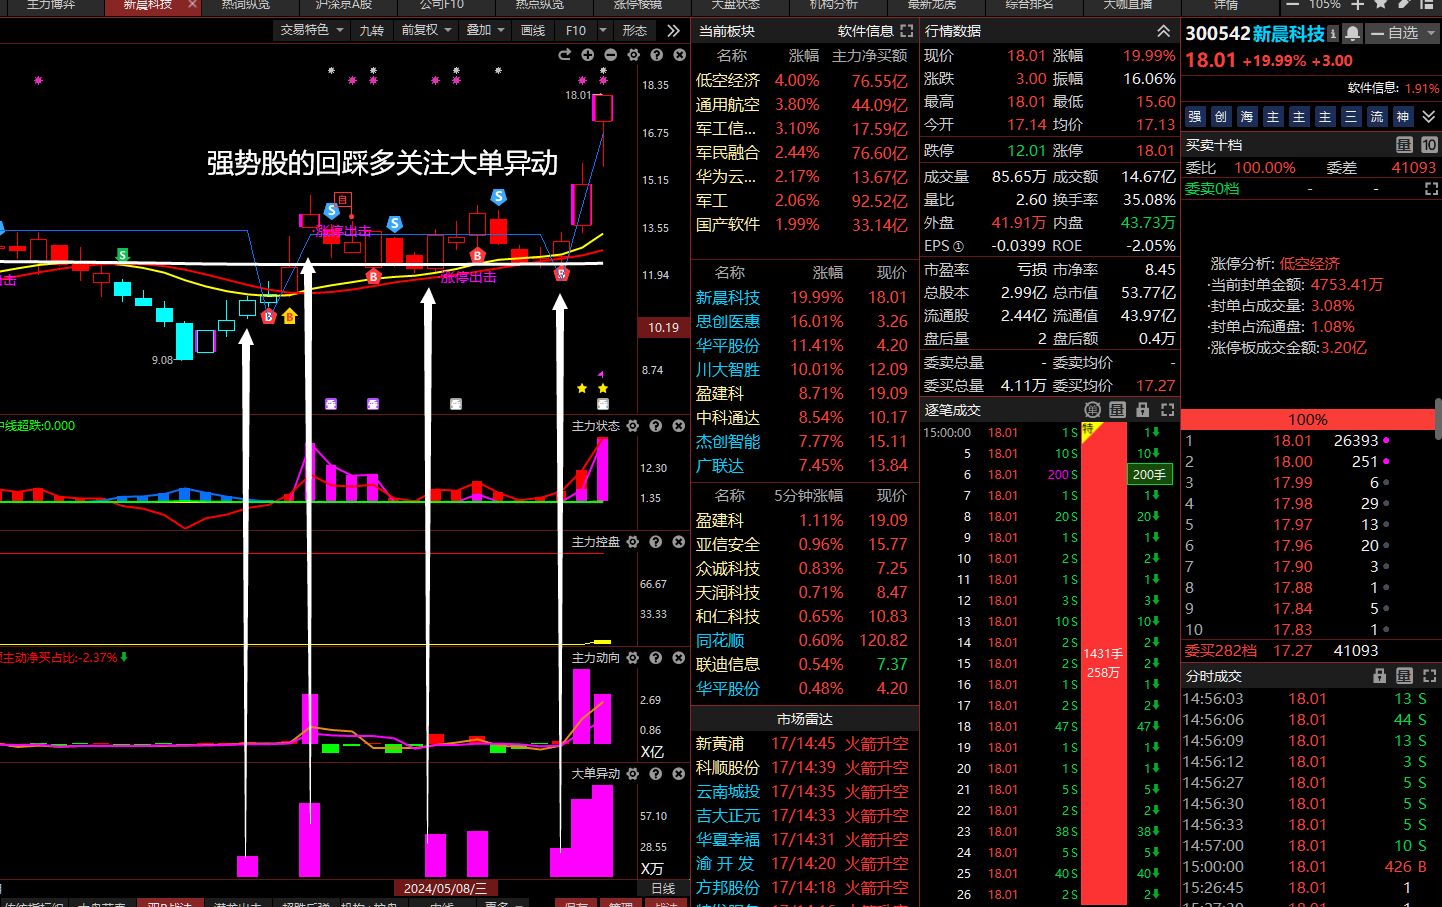The width and height of the screenshot is (1442, 907).
Task: Click the 2024/05/08 date marker
Action: point(445,888)
